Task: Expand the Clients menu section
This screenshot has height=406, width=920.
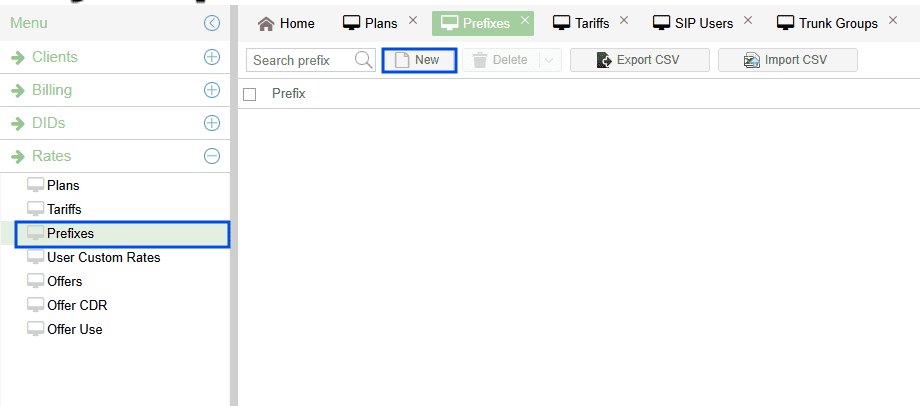Action: 211,57
